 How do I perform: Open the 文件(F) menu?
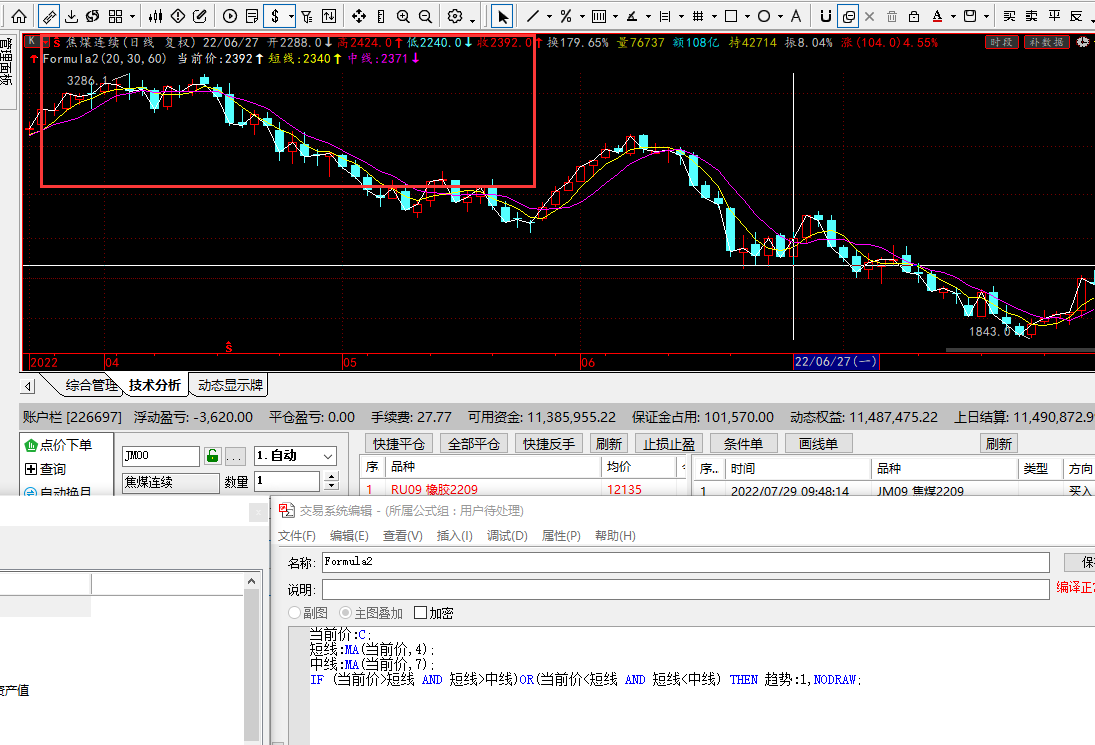[x=297, y=536]
